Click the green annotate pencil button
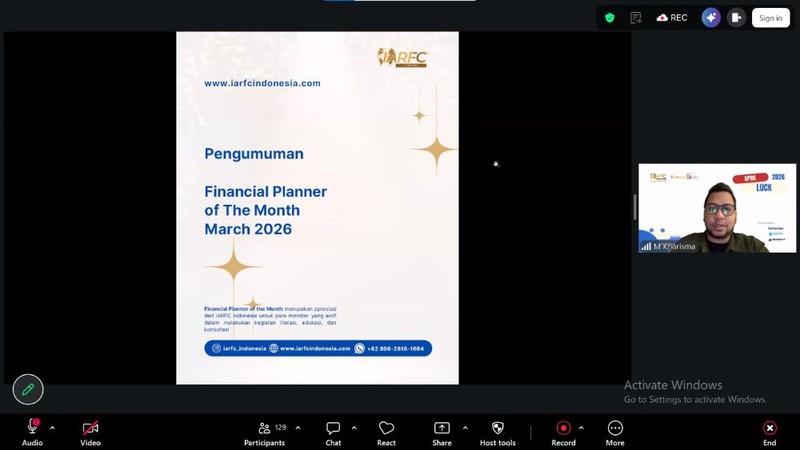 28,390
